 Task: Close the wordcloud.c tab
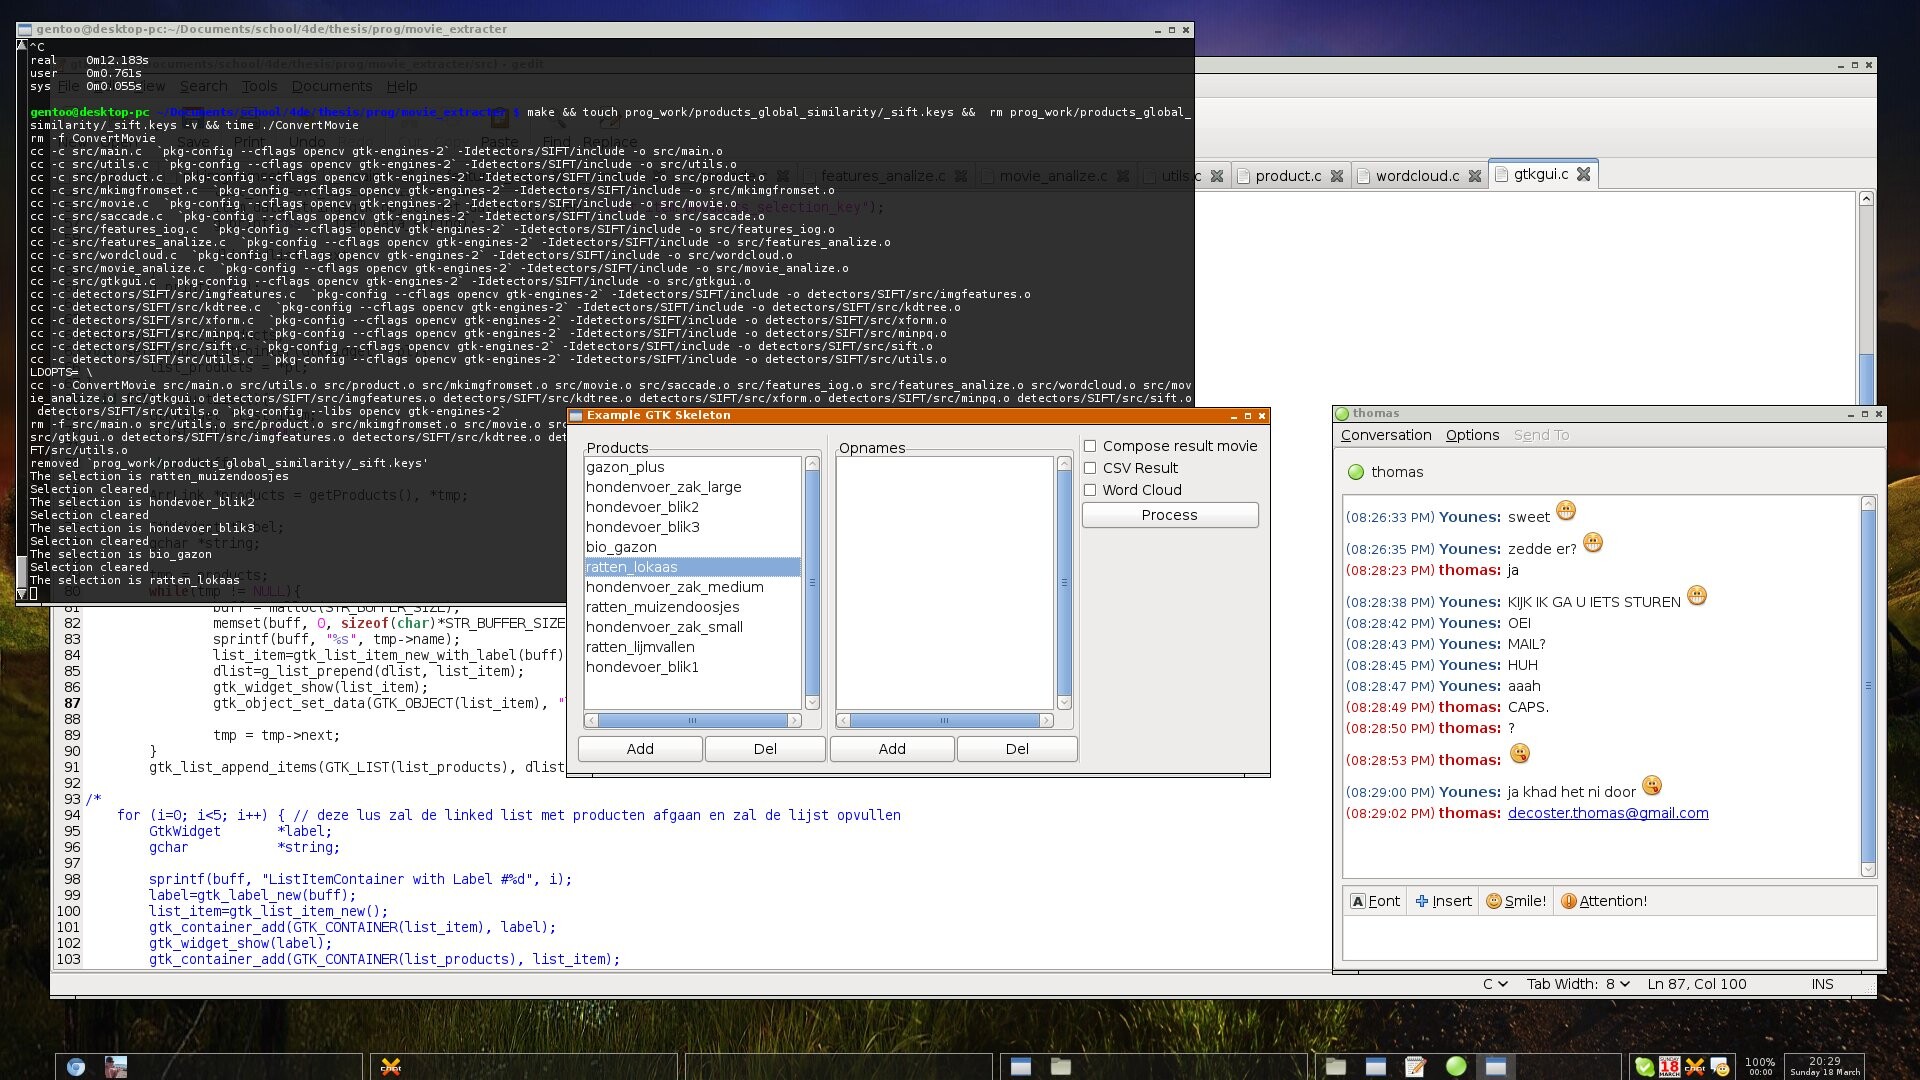(1474, 176)
